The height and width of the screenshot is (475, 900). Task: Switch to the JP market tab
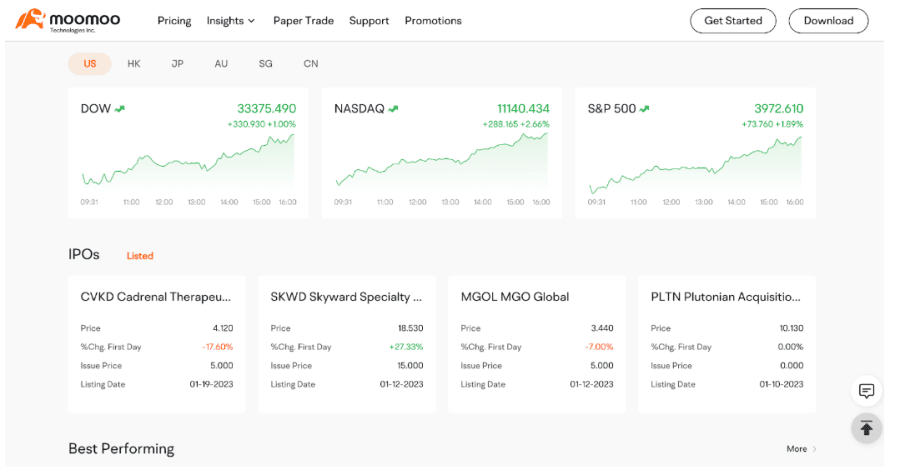pos(177,64)
